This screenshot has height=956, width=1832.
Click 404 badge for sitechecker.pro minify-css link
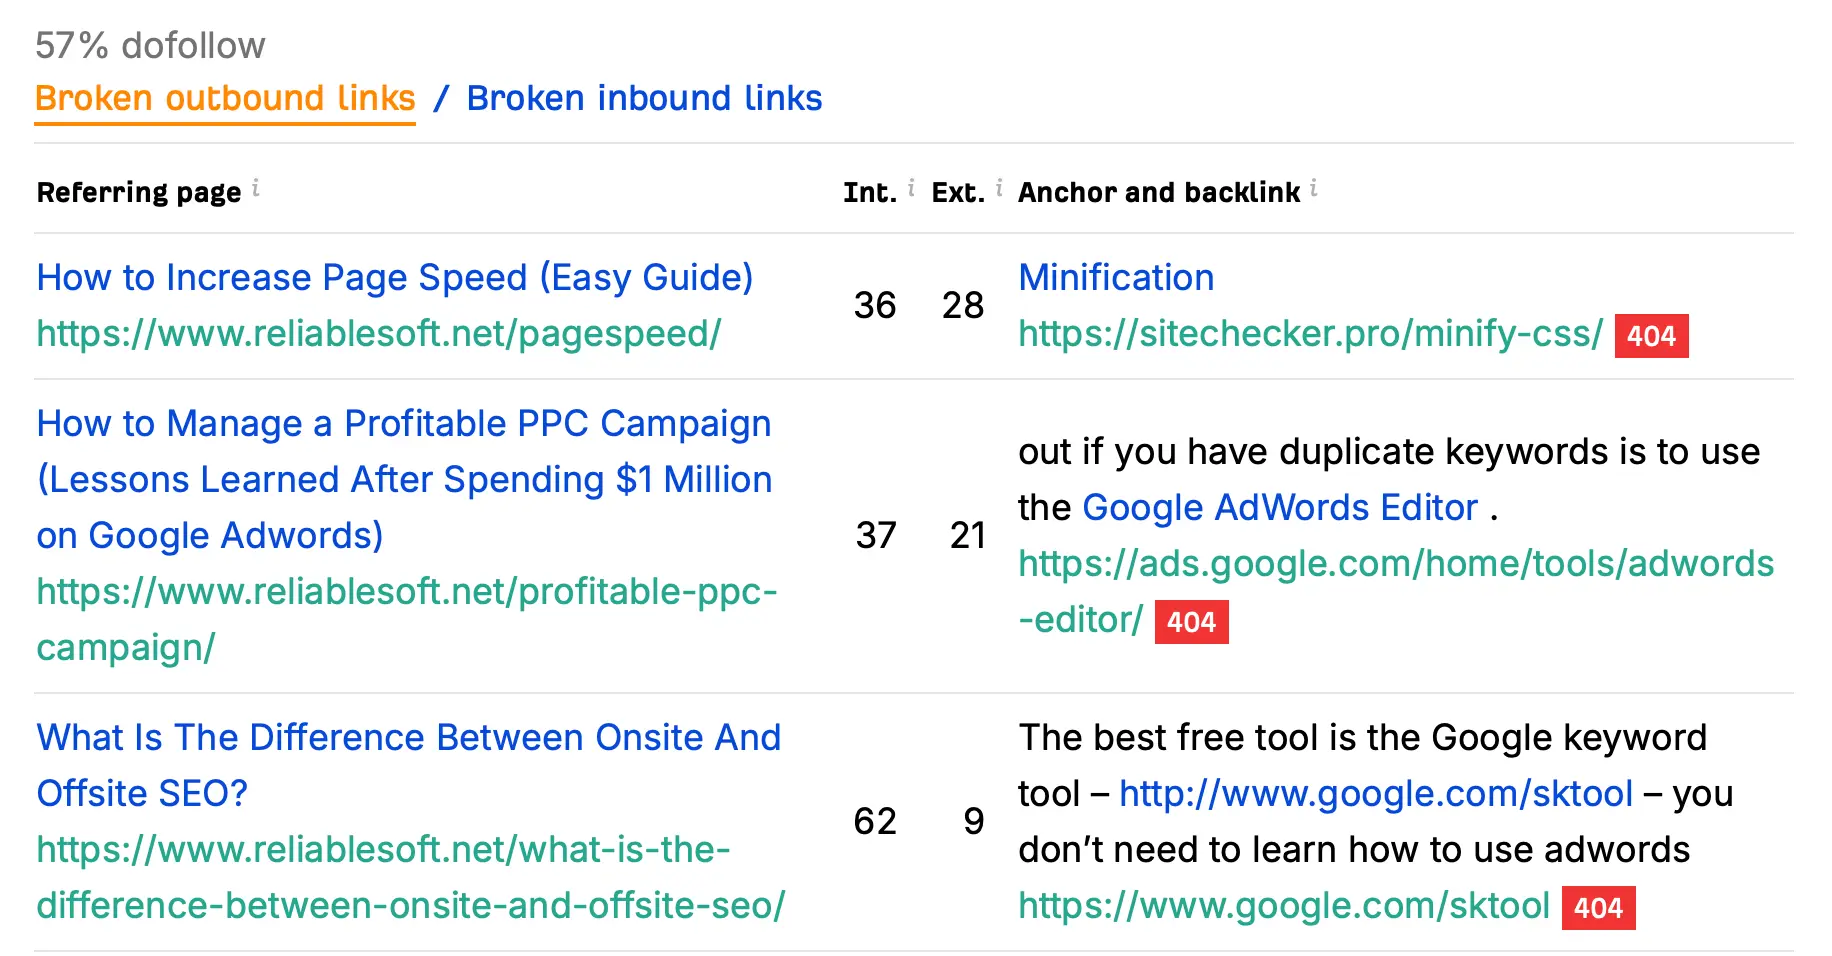[x=1651, y=336]
